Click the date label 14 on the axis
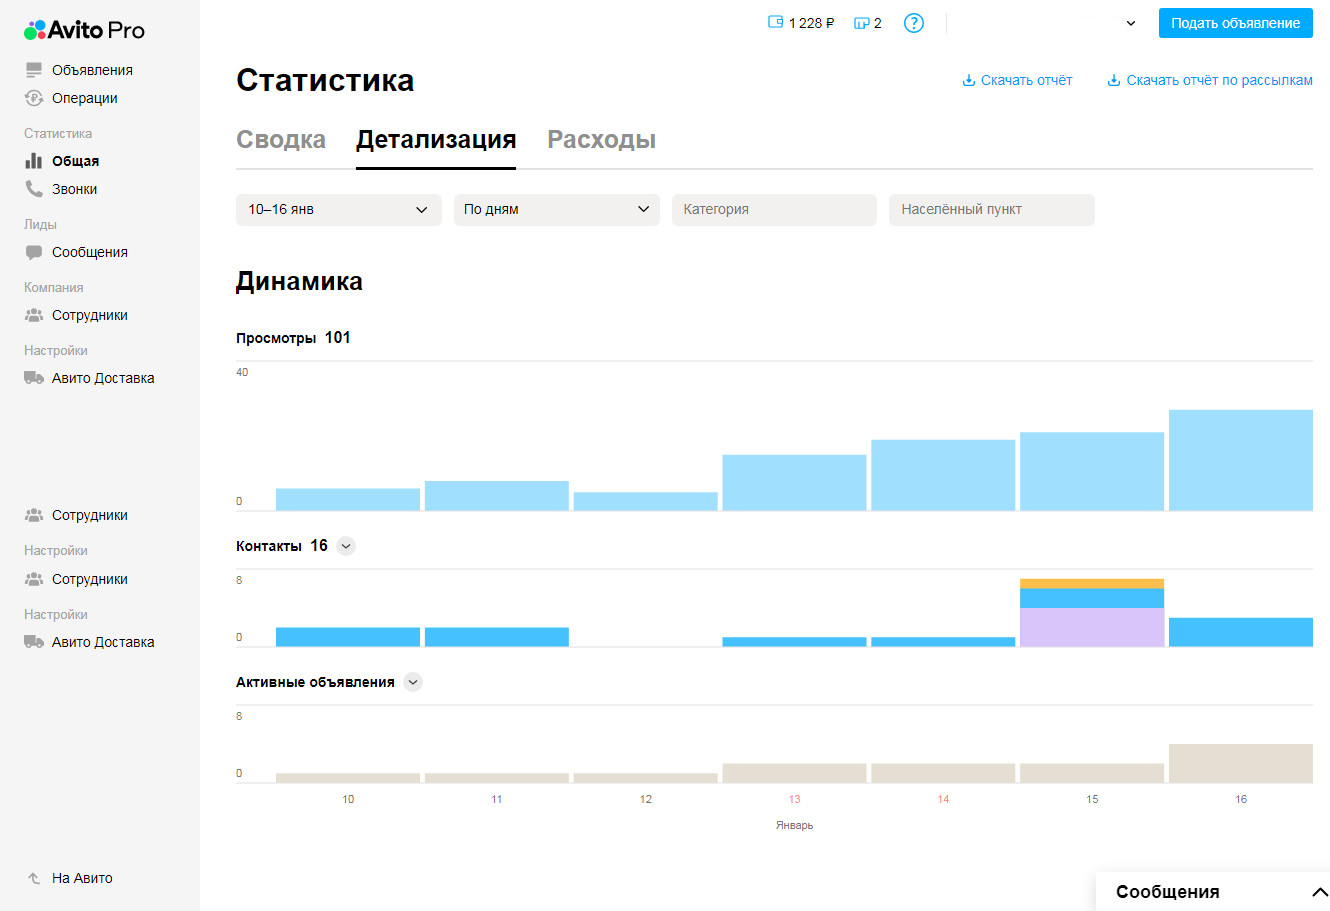The width and height of the screenshot is (1330, 911). [x=943, y=799]
